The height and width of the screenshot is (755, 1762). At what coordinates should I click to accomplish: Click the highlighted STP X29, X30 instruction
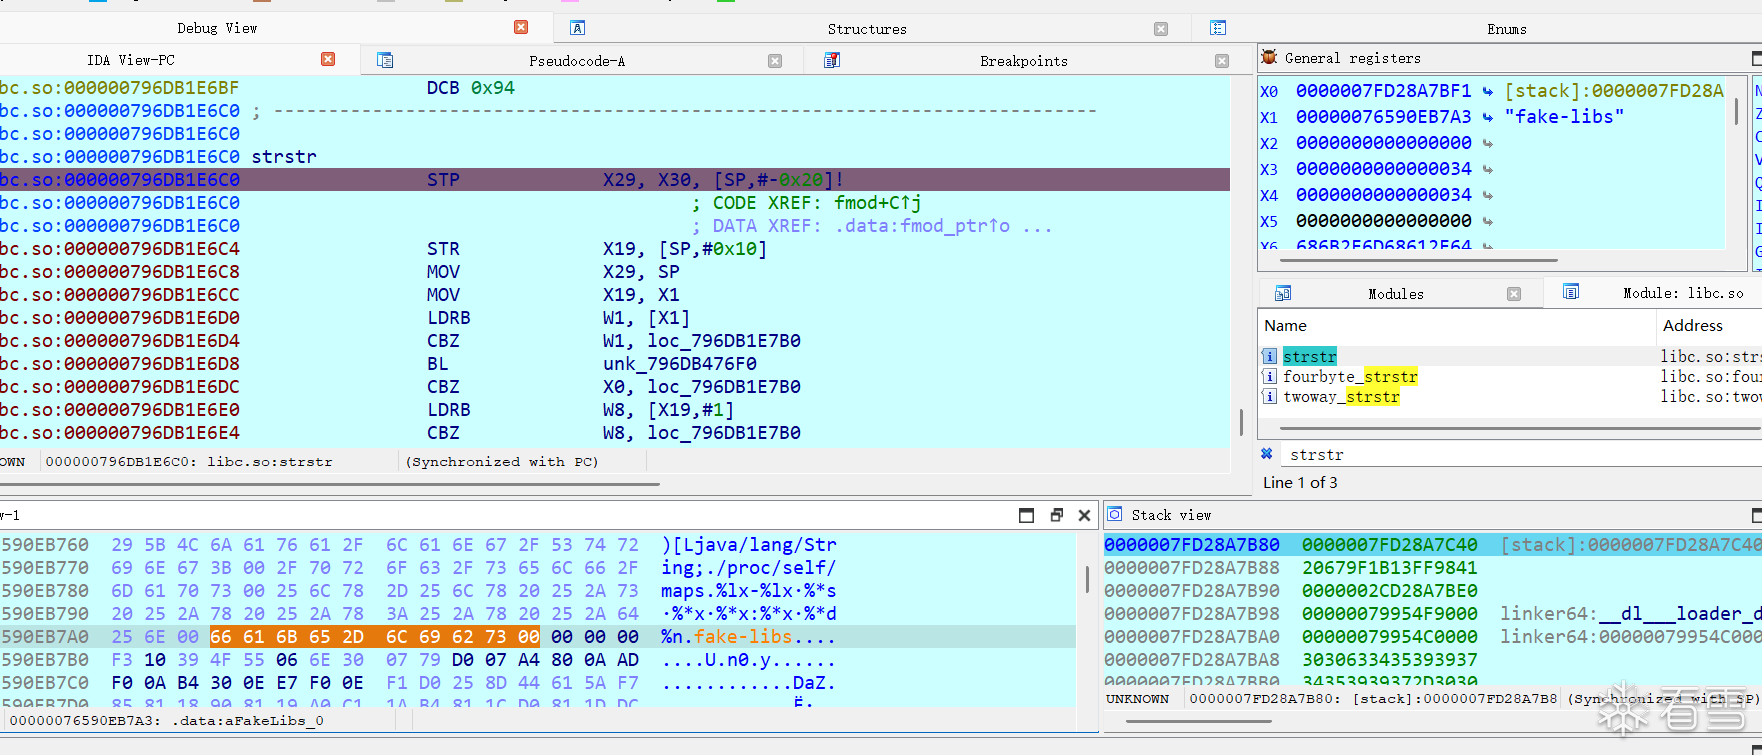[615, 180]
